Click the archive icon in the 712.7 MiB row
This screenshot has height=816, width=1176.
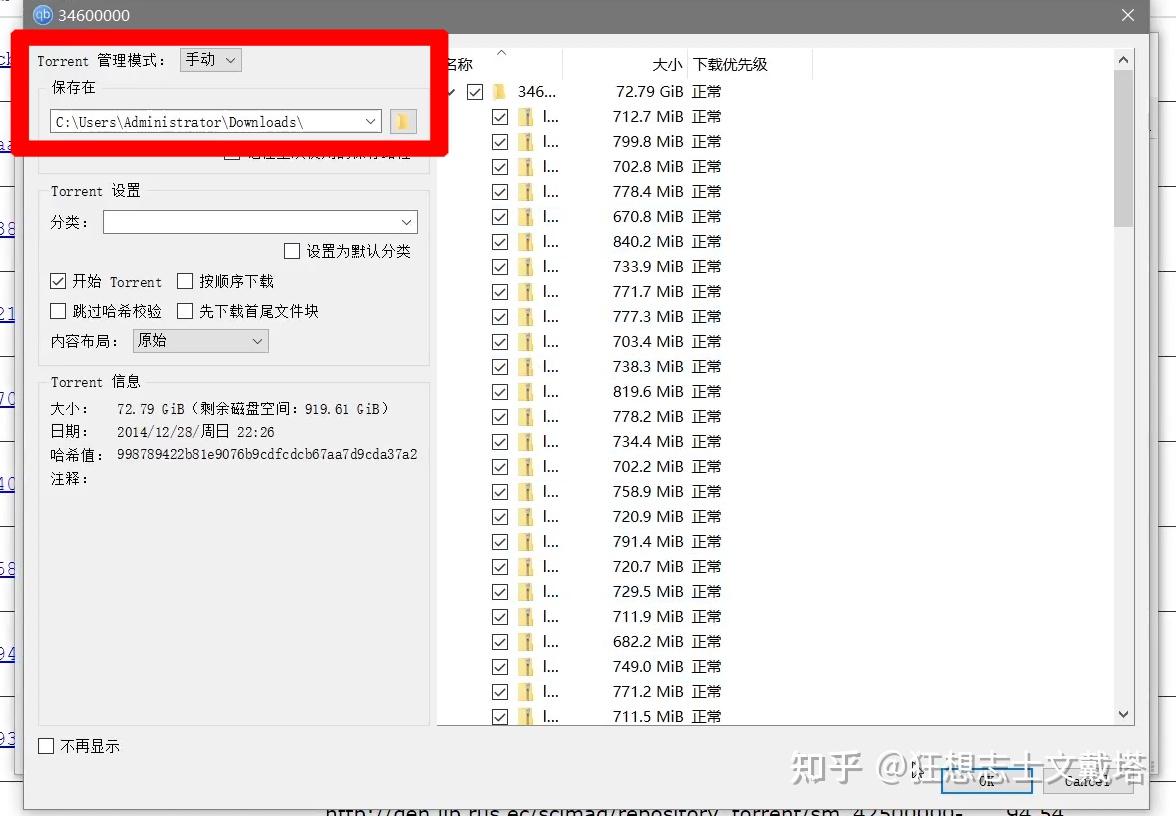pyautogui.click(x=526, y=117)
